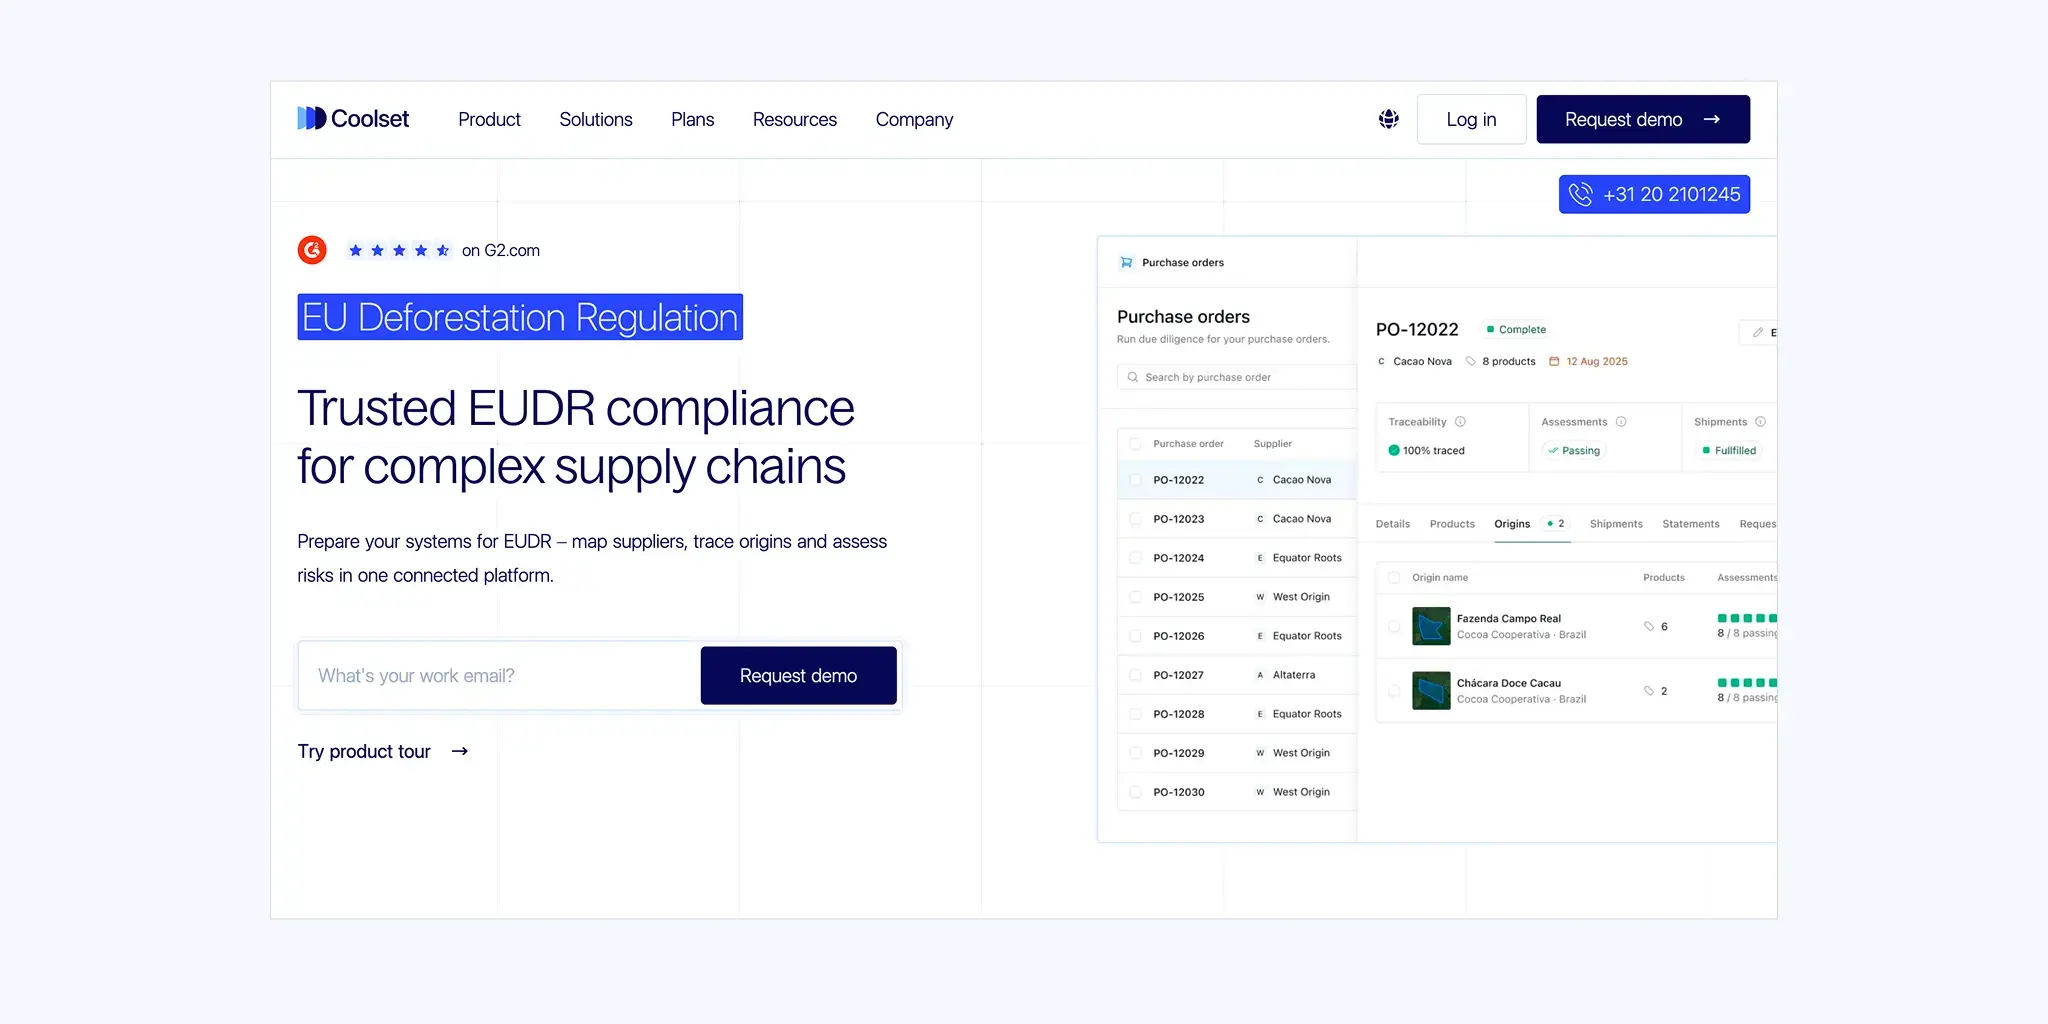Open the Chácara Doce Cacau map thumbnail
2048x1024 pixels.
click(x=1431, y=691)
